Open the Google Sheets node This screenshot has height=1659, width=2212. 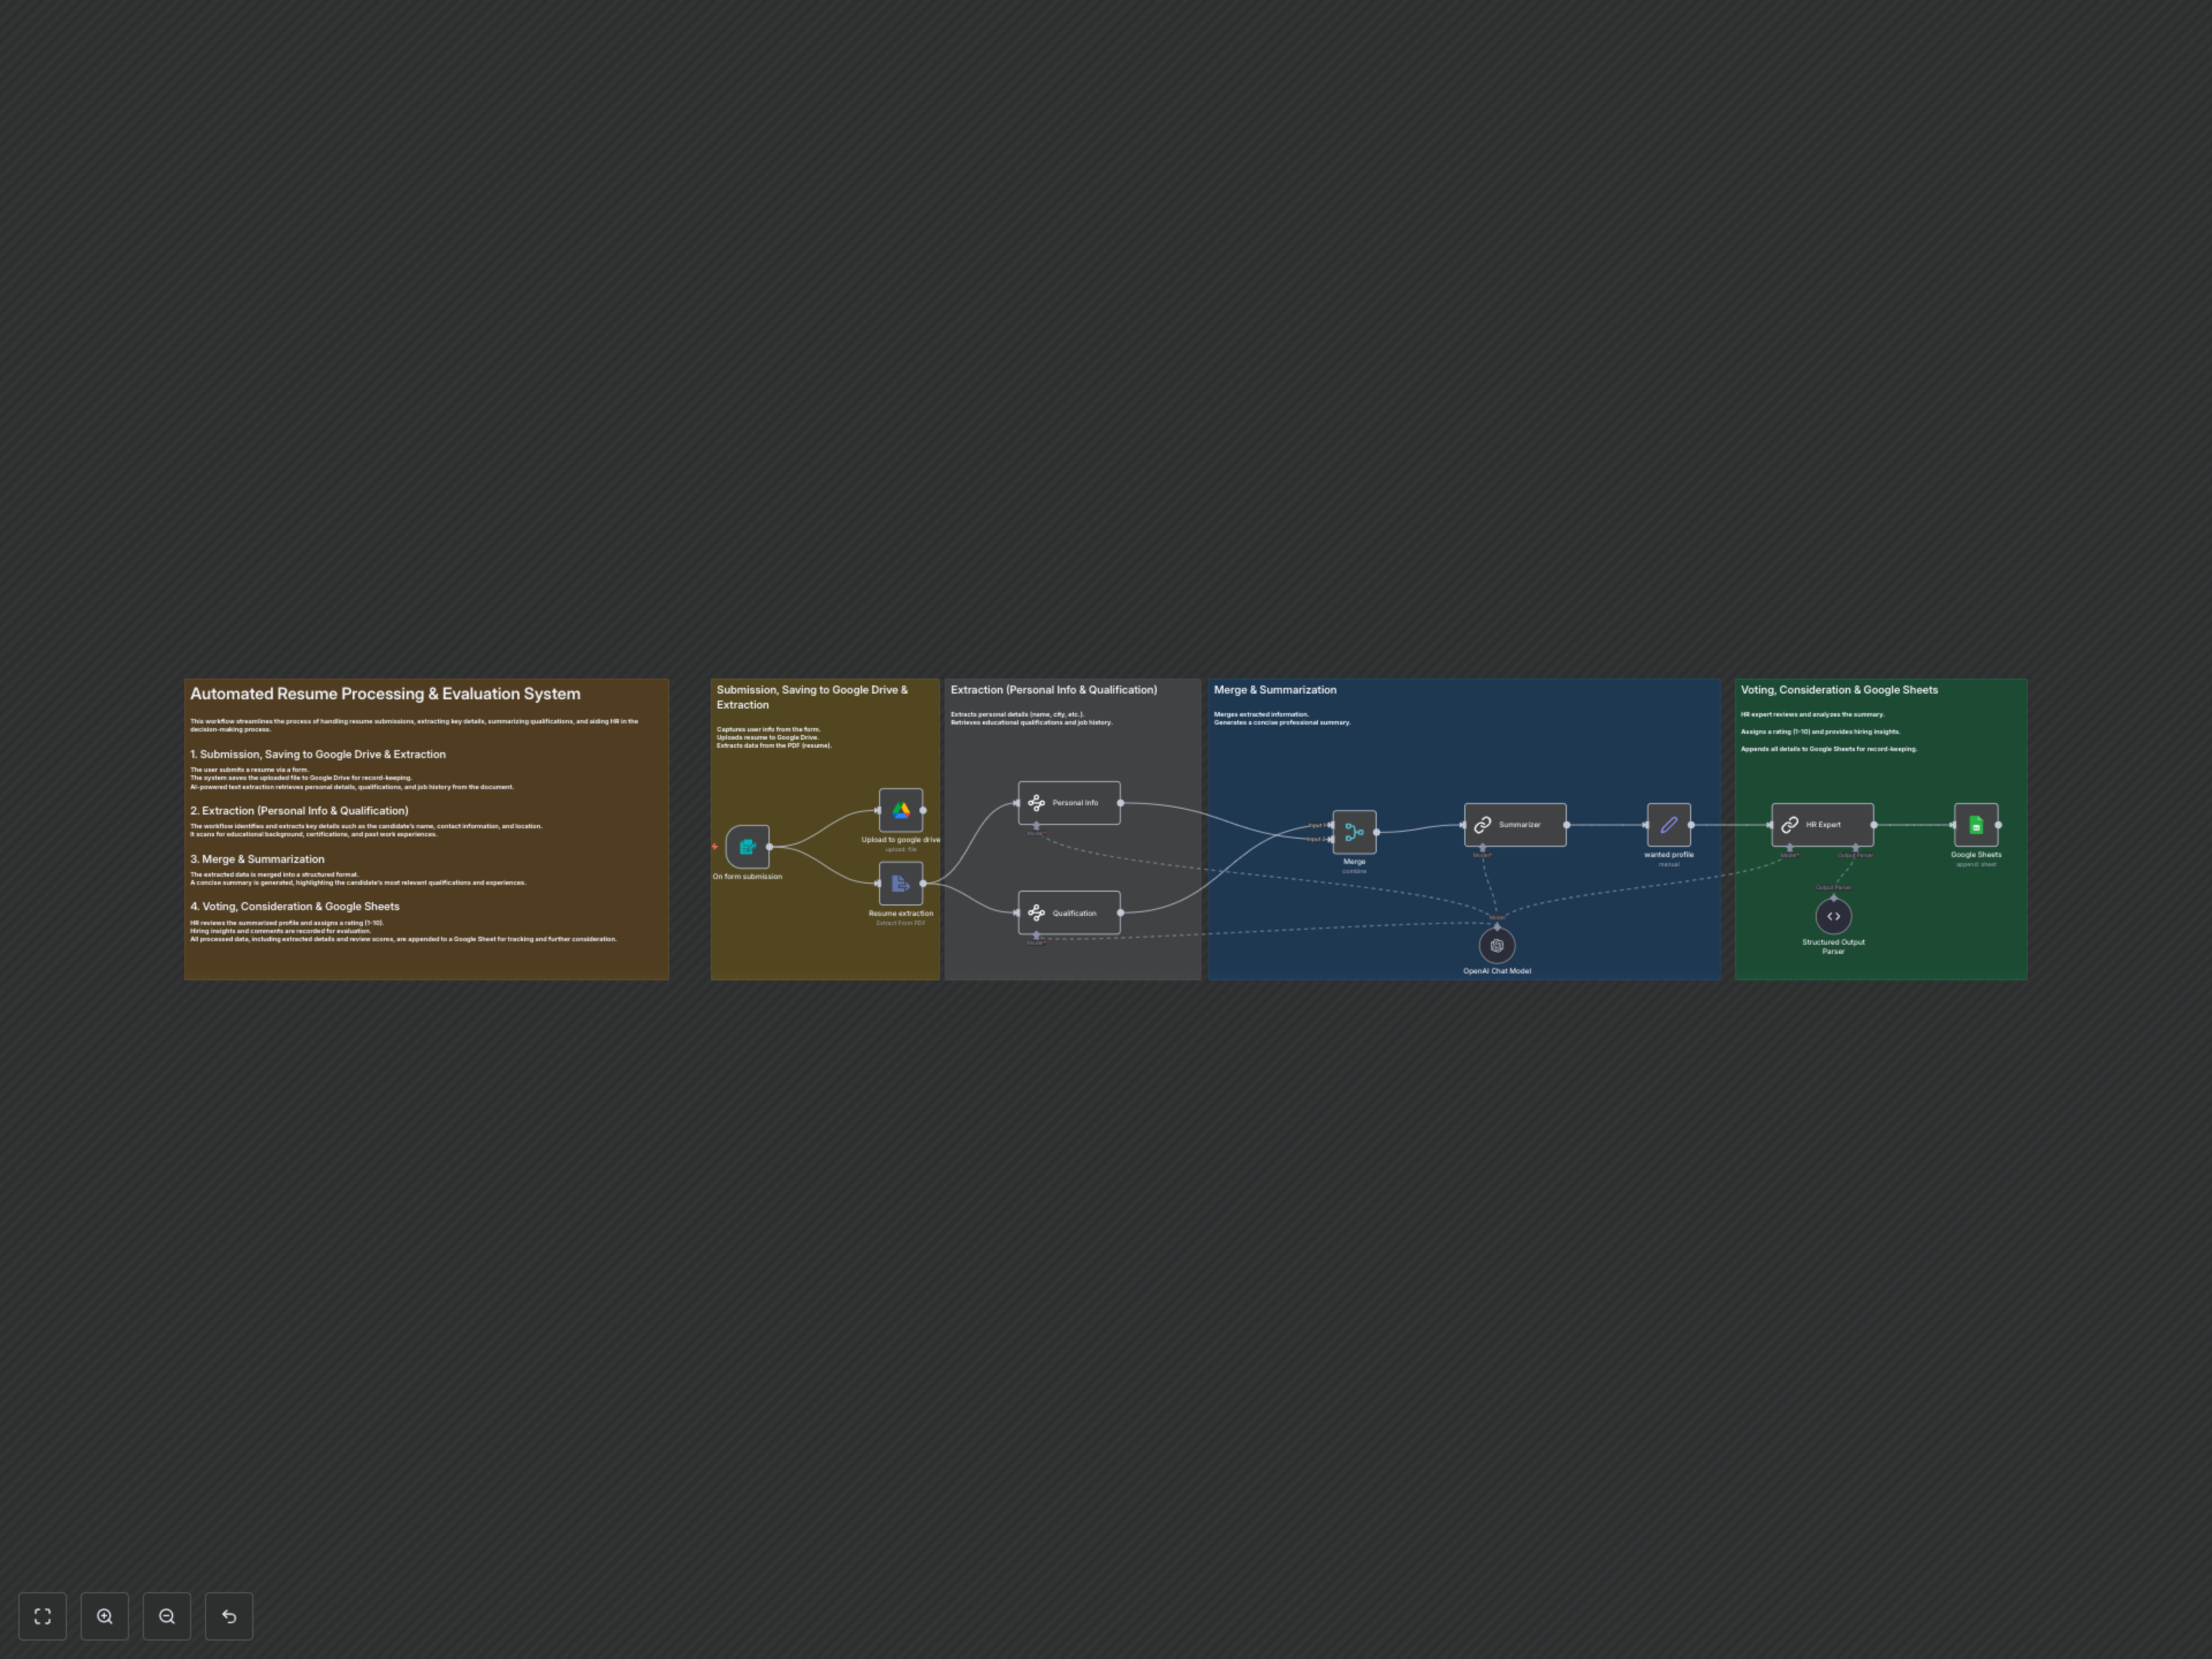click(1975, 825)
